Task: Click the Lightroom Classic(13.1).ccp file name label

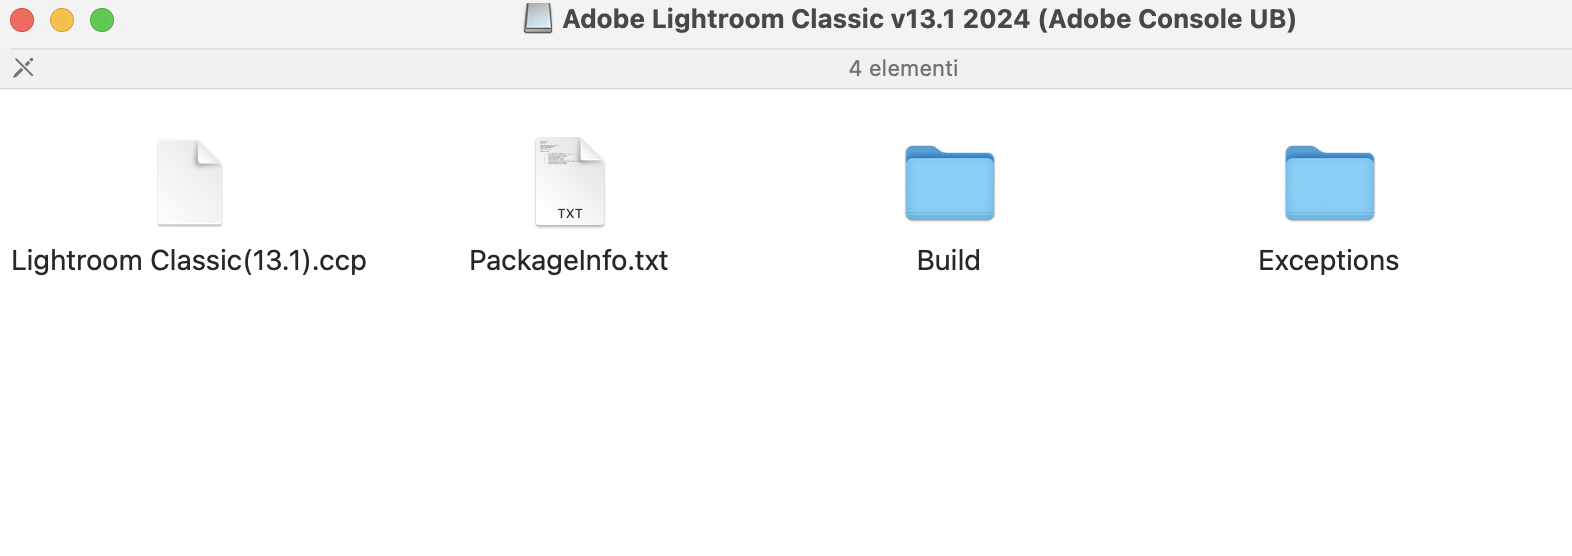Action: (189, 261)
